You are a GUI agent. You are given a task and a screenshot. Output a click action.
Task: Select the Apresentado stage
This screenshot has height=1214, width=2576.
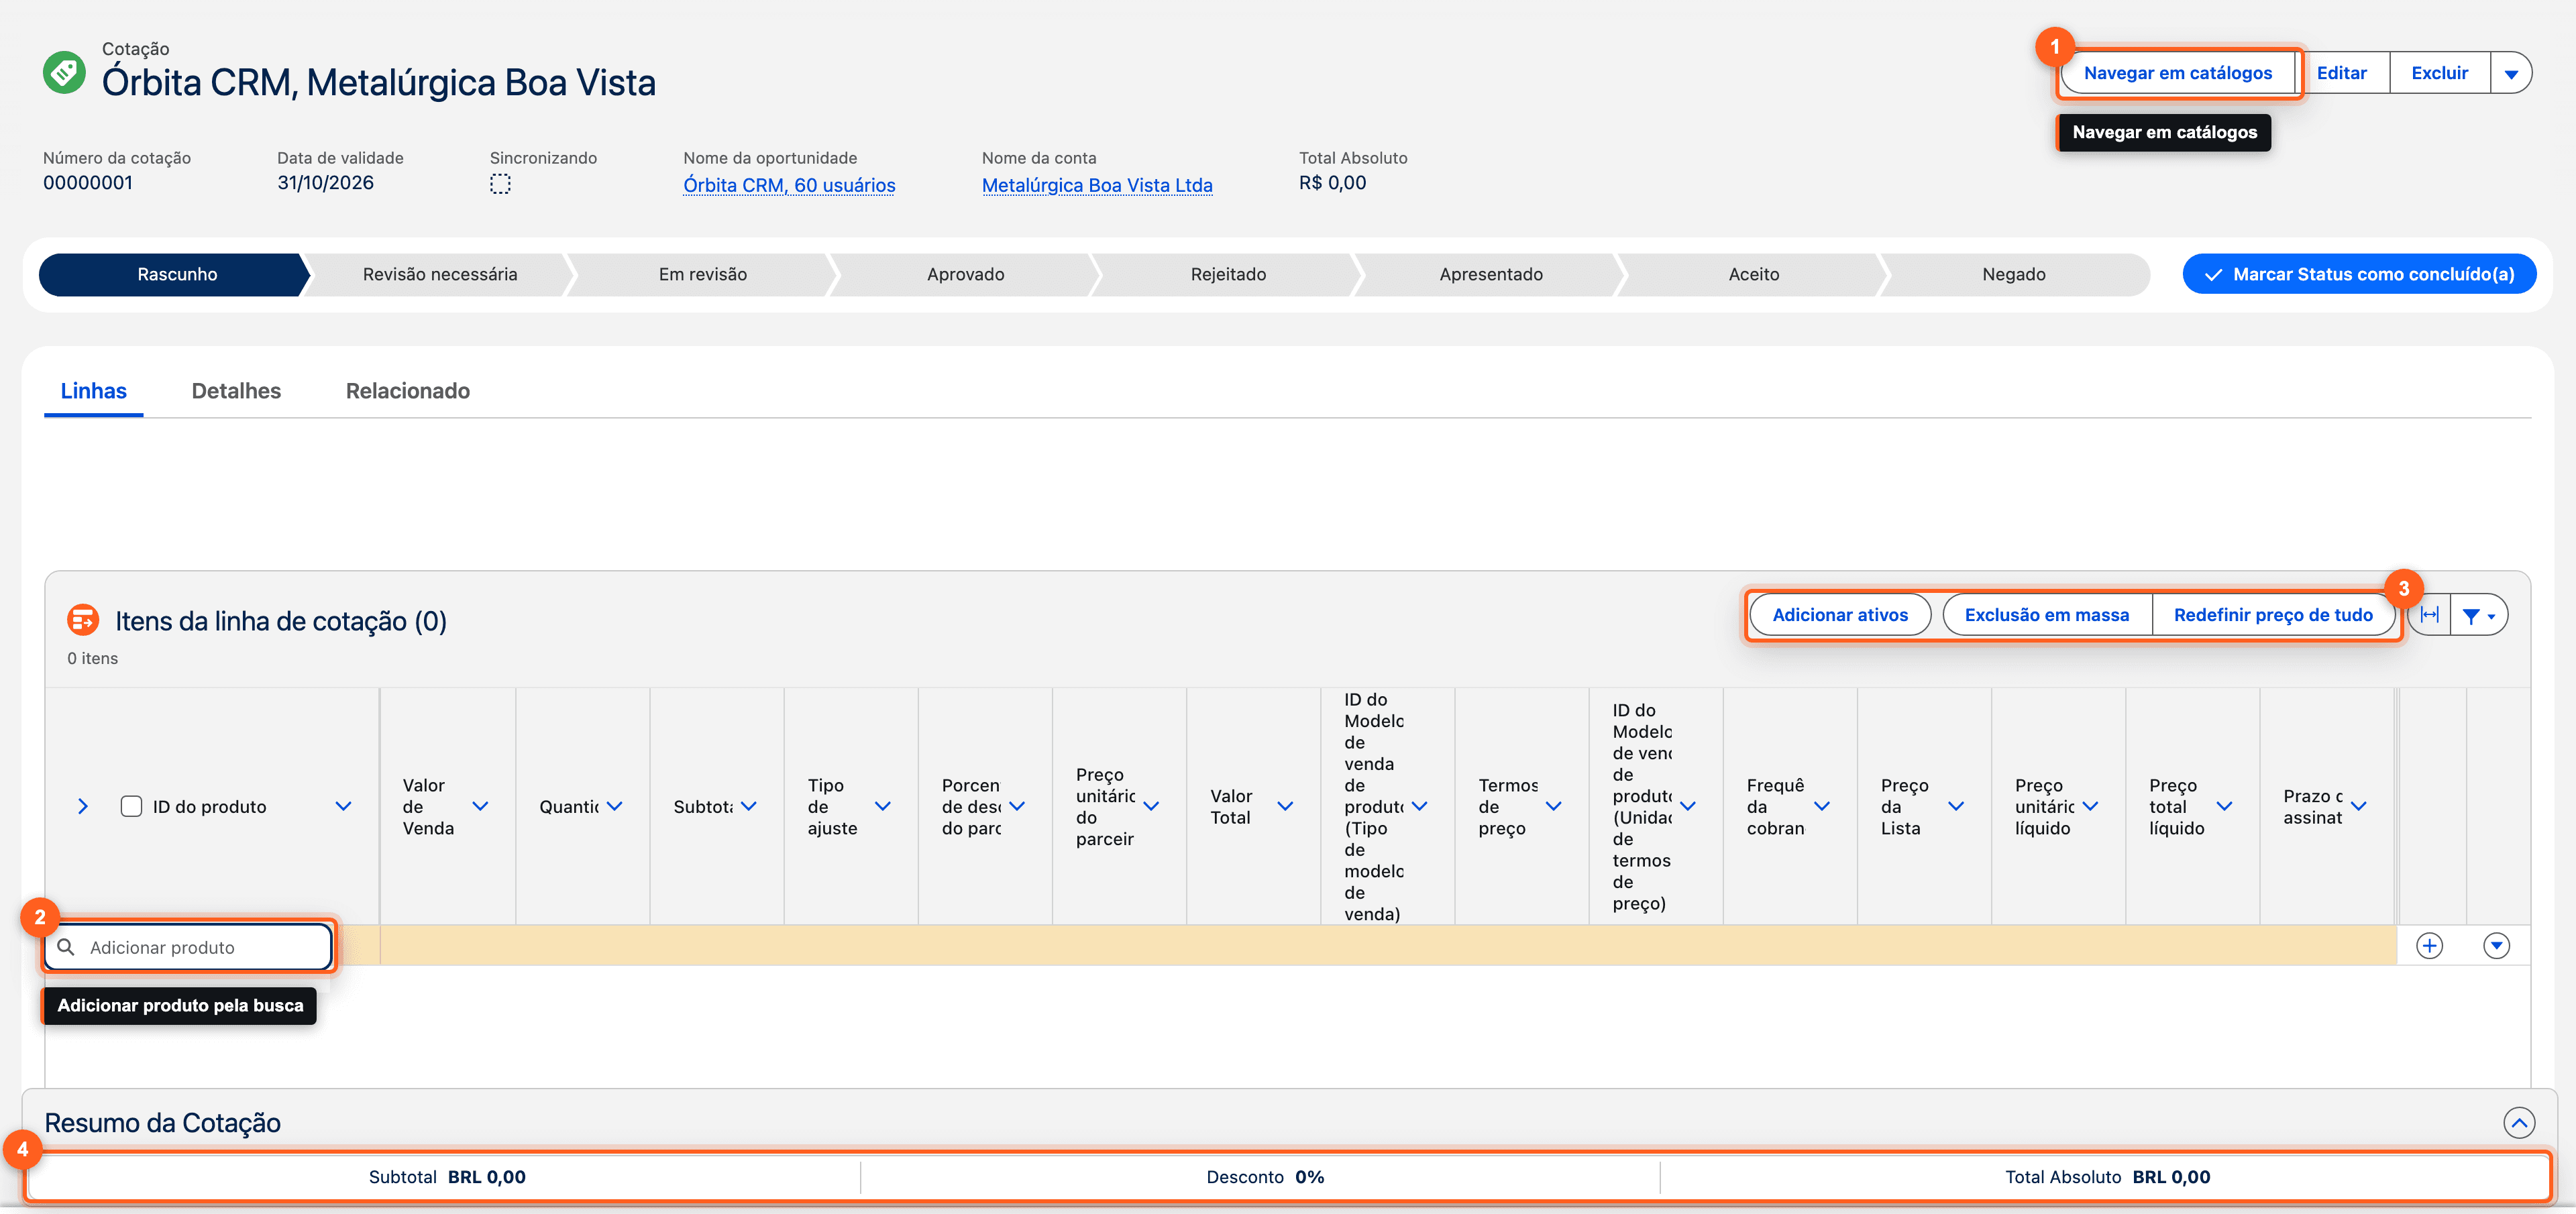[x=1490, y=274]
